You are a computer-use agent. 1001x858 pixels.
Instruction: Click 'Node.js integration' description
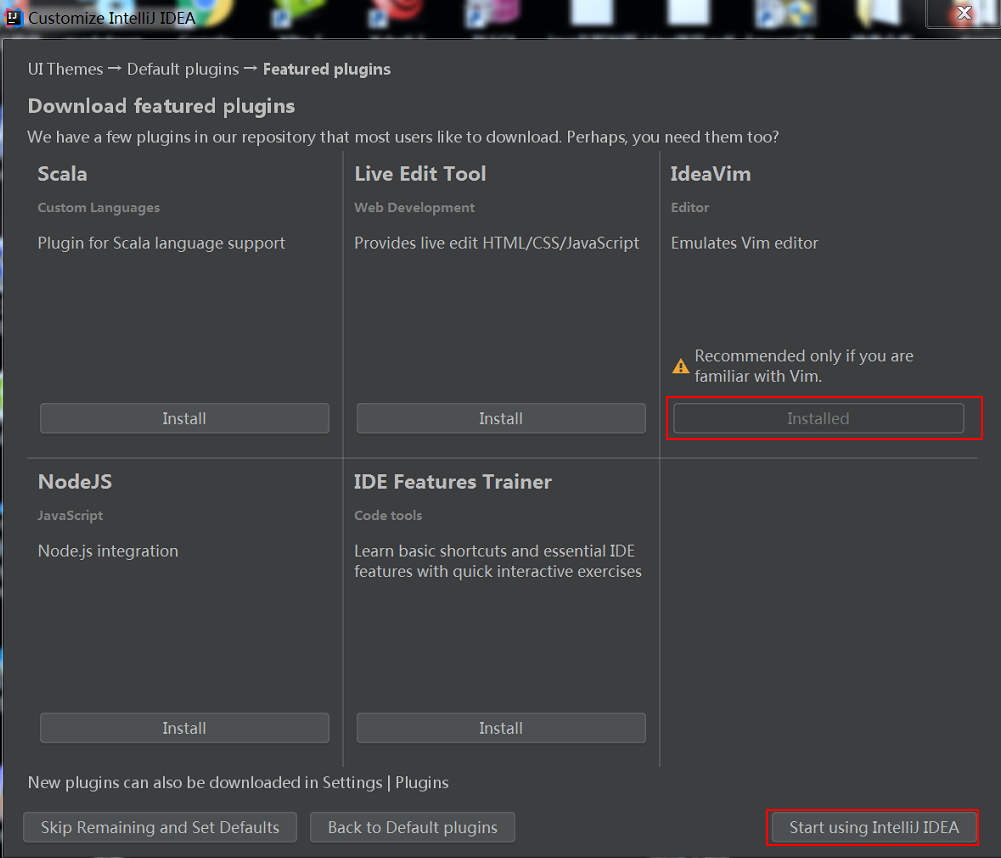click(108, 551)
